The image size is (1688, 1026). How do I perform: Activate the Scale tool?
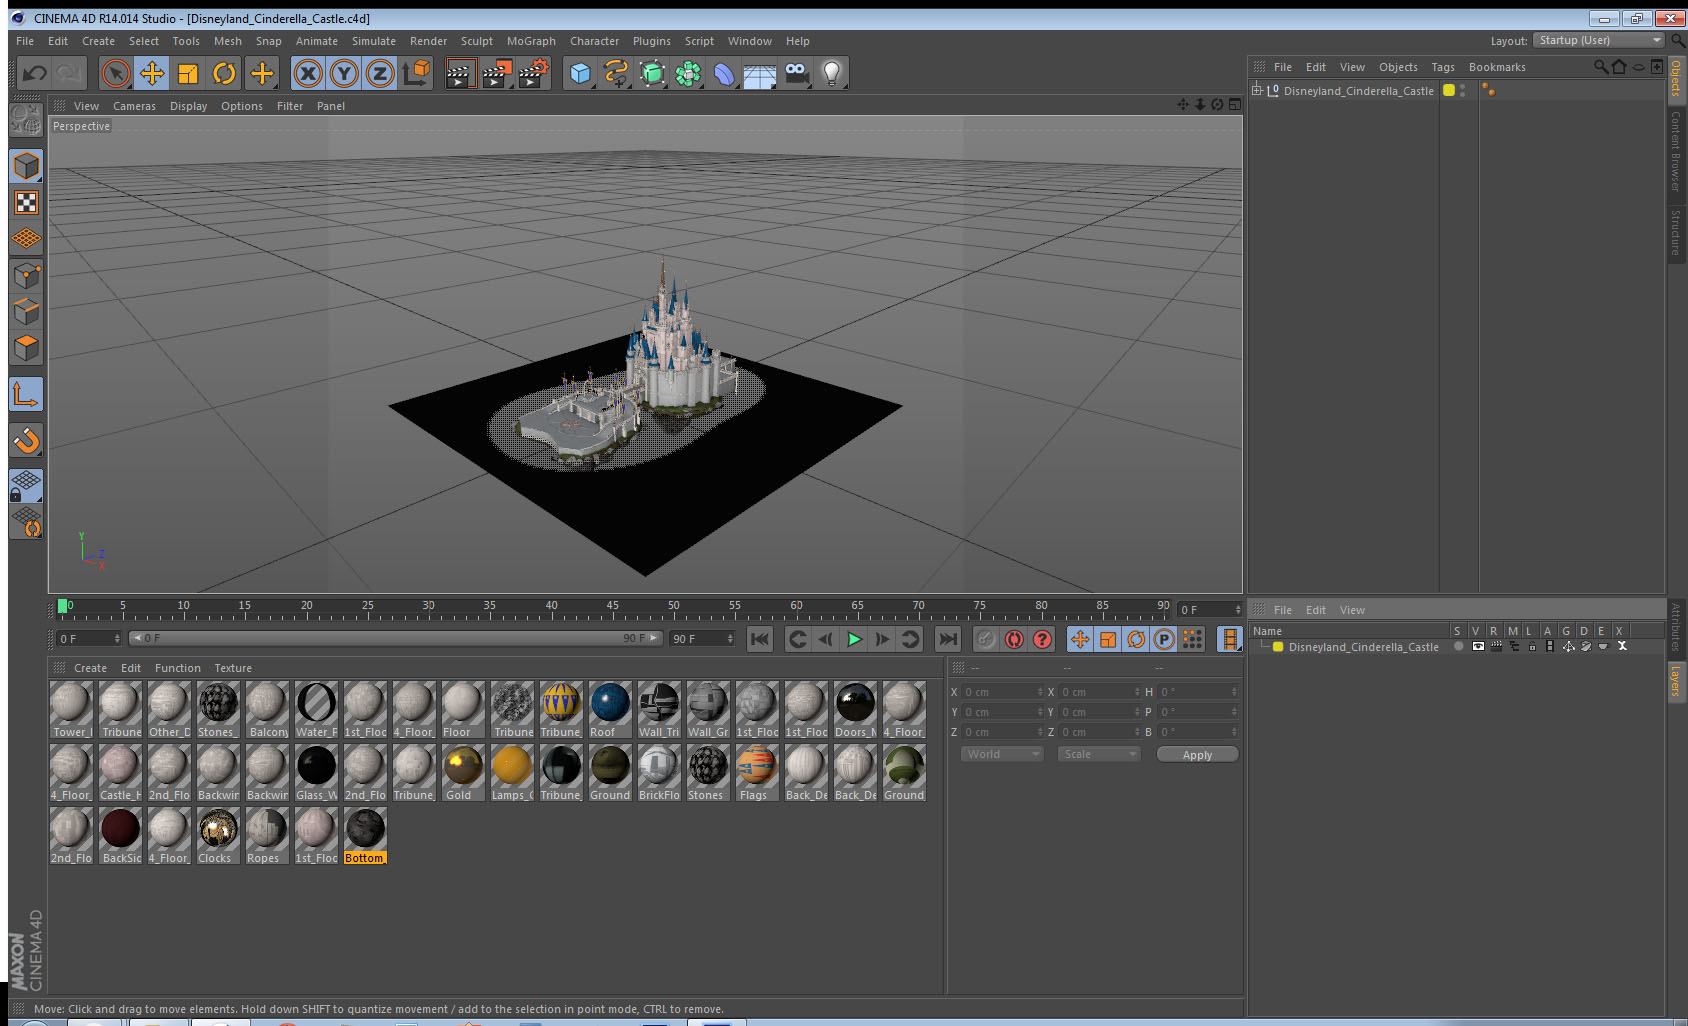[x=188, y=73]
